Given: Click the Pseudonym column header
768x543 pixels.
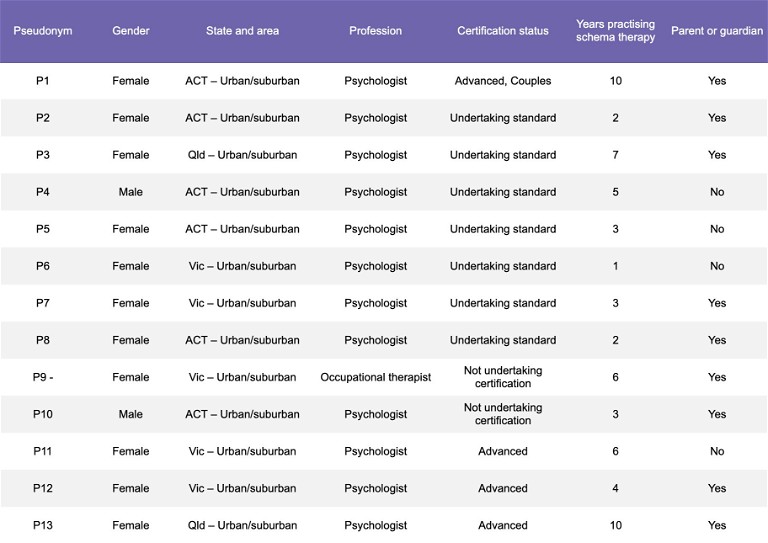Looking at the screenshot, I should point(43,31).
